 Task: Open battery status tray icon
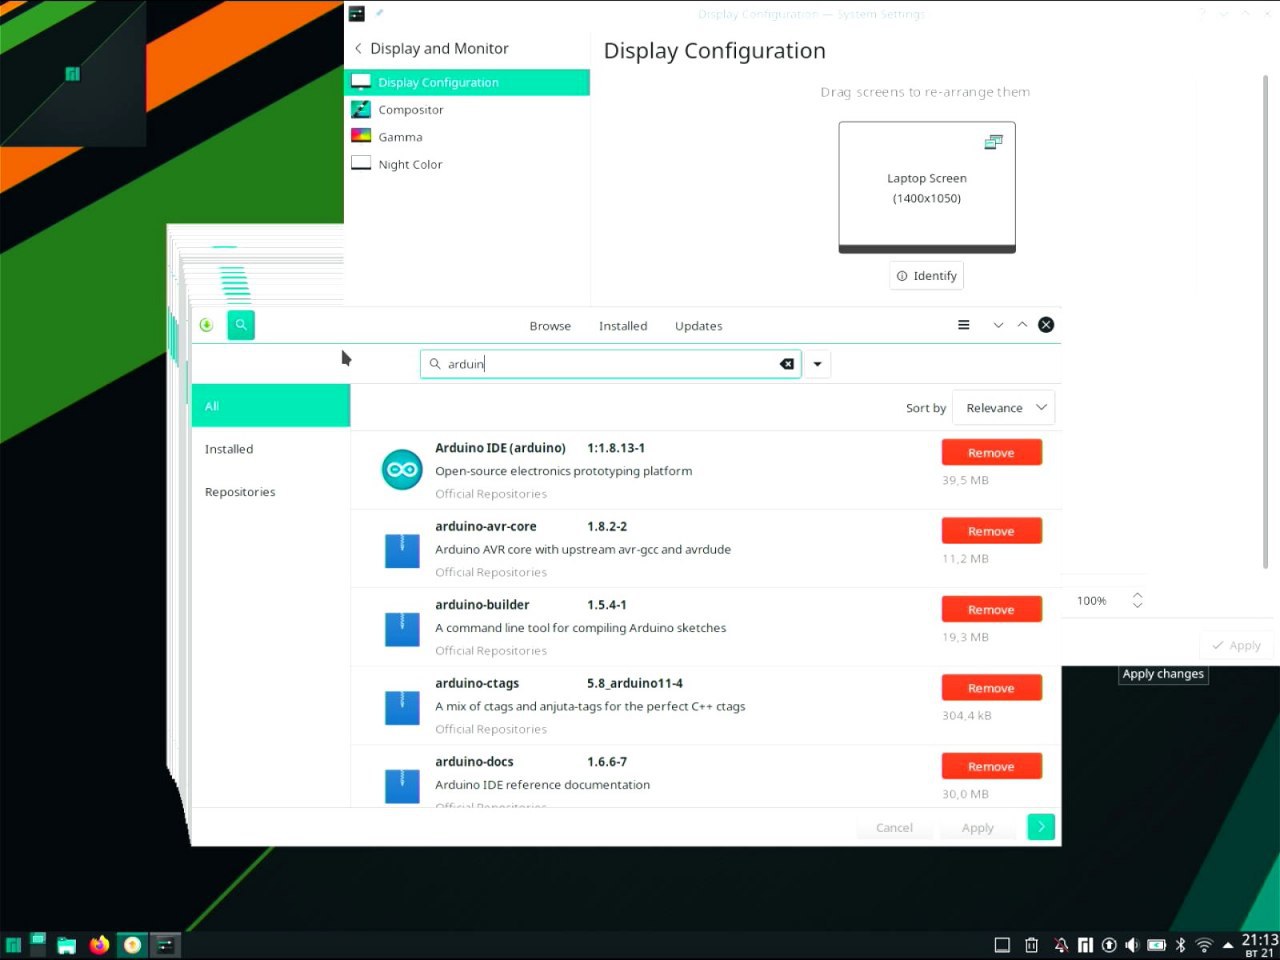tap(1156, 945)
